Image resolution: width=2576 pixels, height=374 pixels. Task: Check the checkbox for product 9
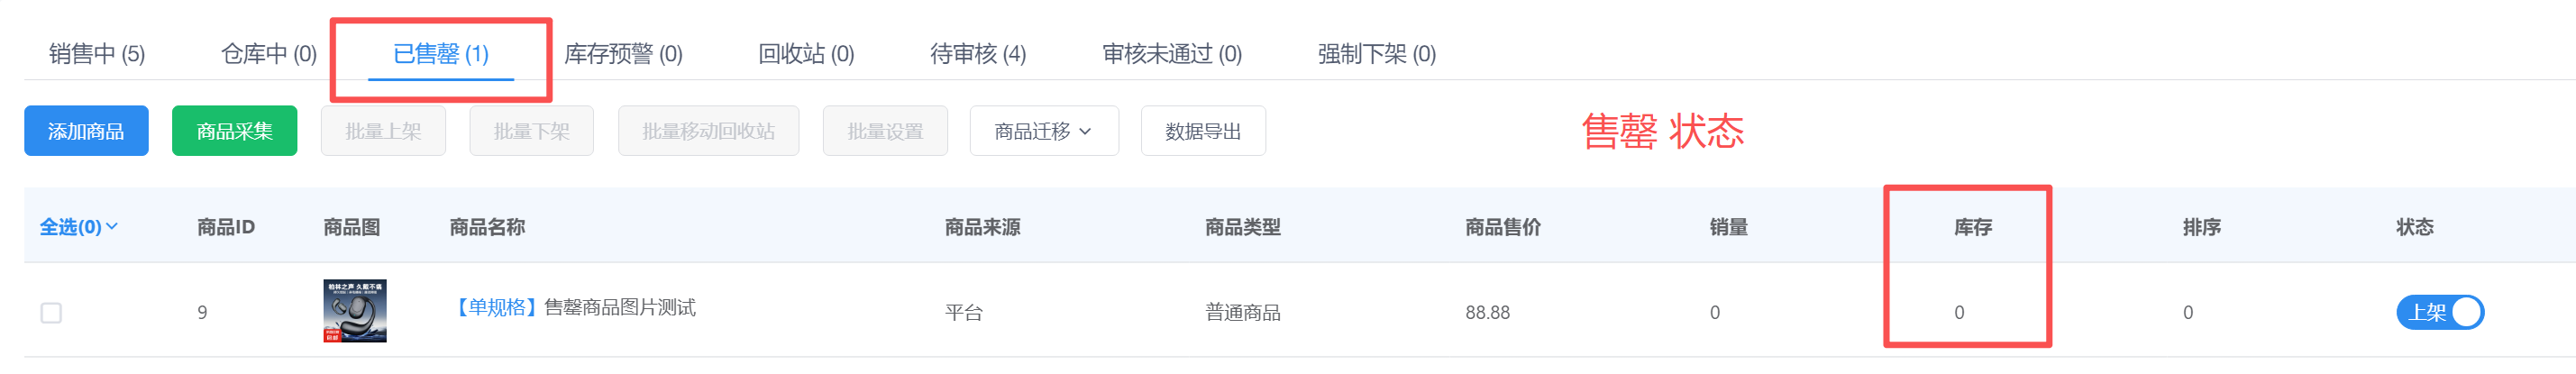tap(51, 313)
